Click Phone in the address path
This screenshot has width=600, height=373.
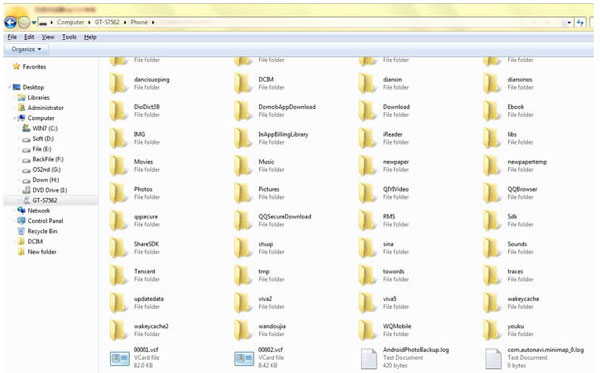139,22
